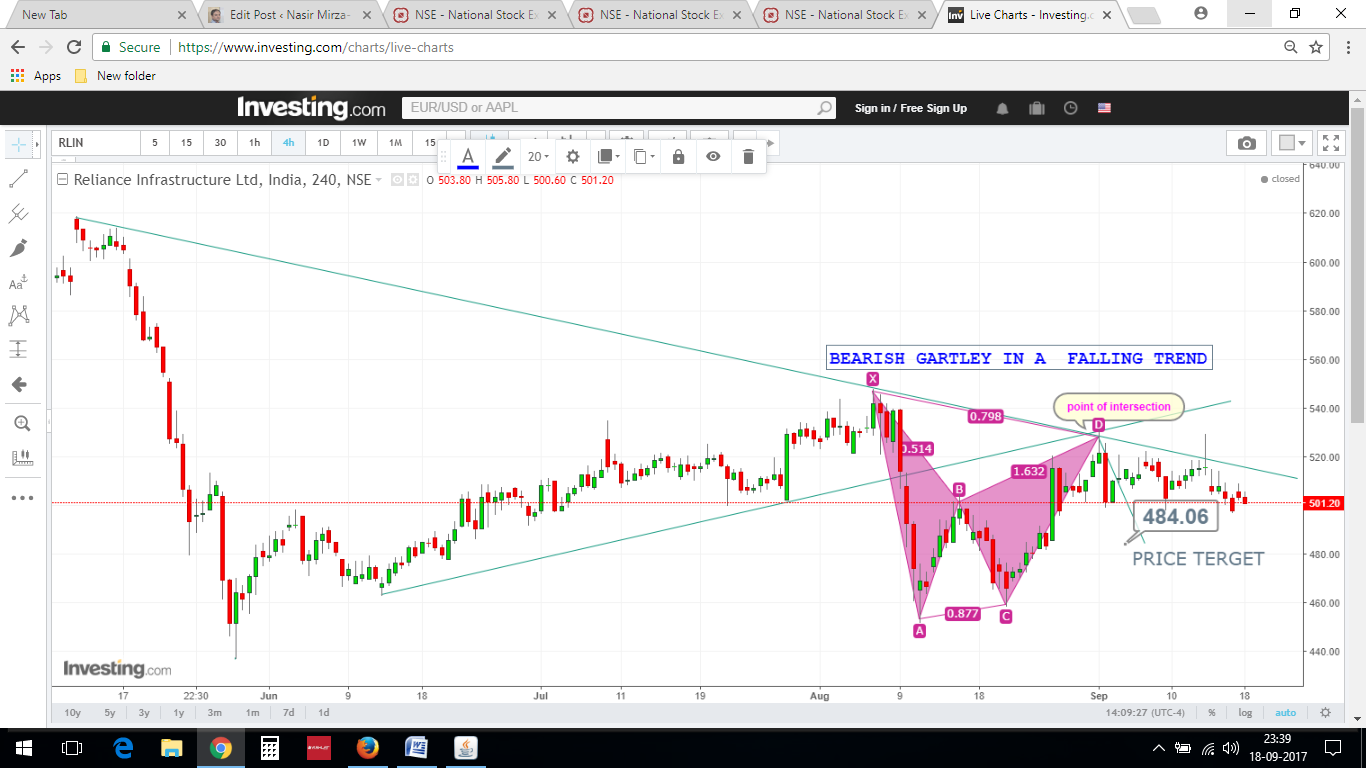Open the drawing layer order menu
This screenshot has width=1366, height=768.
tap(607, 156)
